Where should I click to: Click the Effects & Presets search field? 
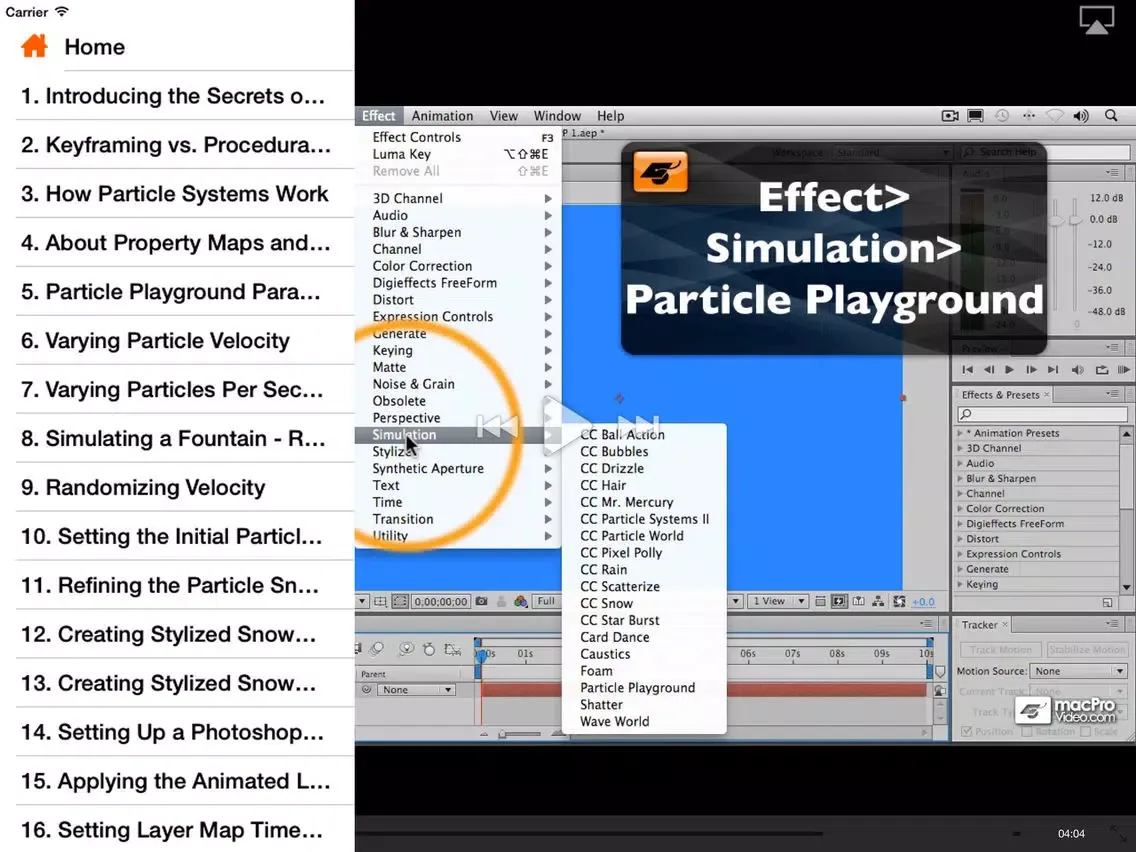point(1042,414)
